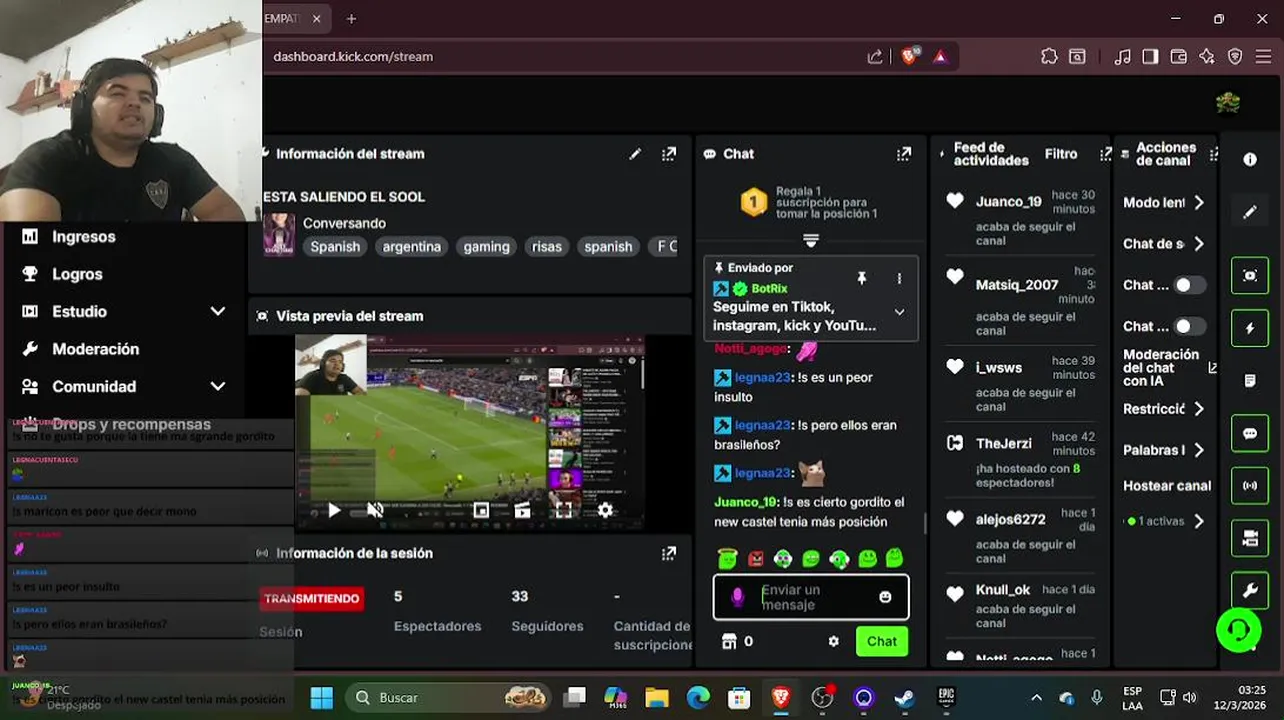Screen dimensions: 1284x720
Task: Open chat settings gear icon
Action: pos(834,642)
